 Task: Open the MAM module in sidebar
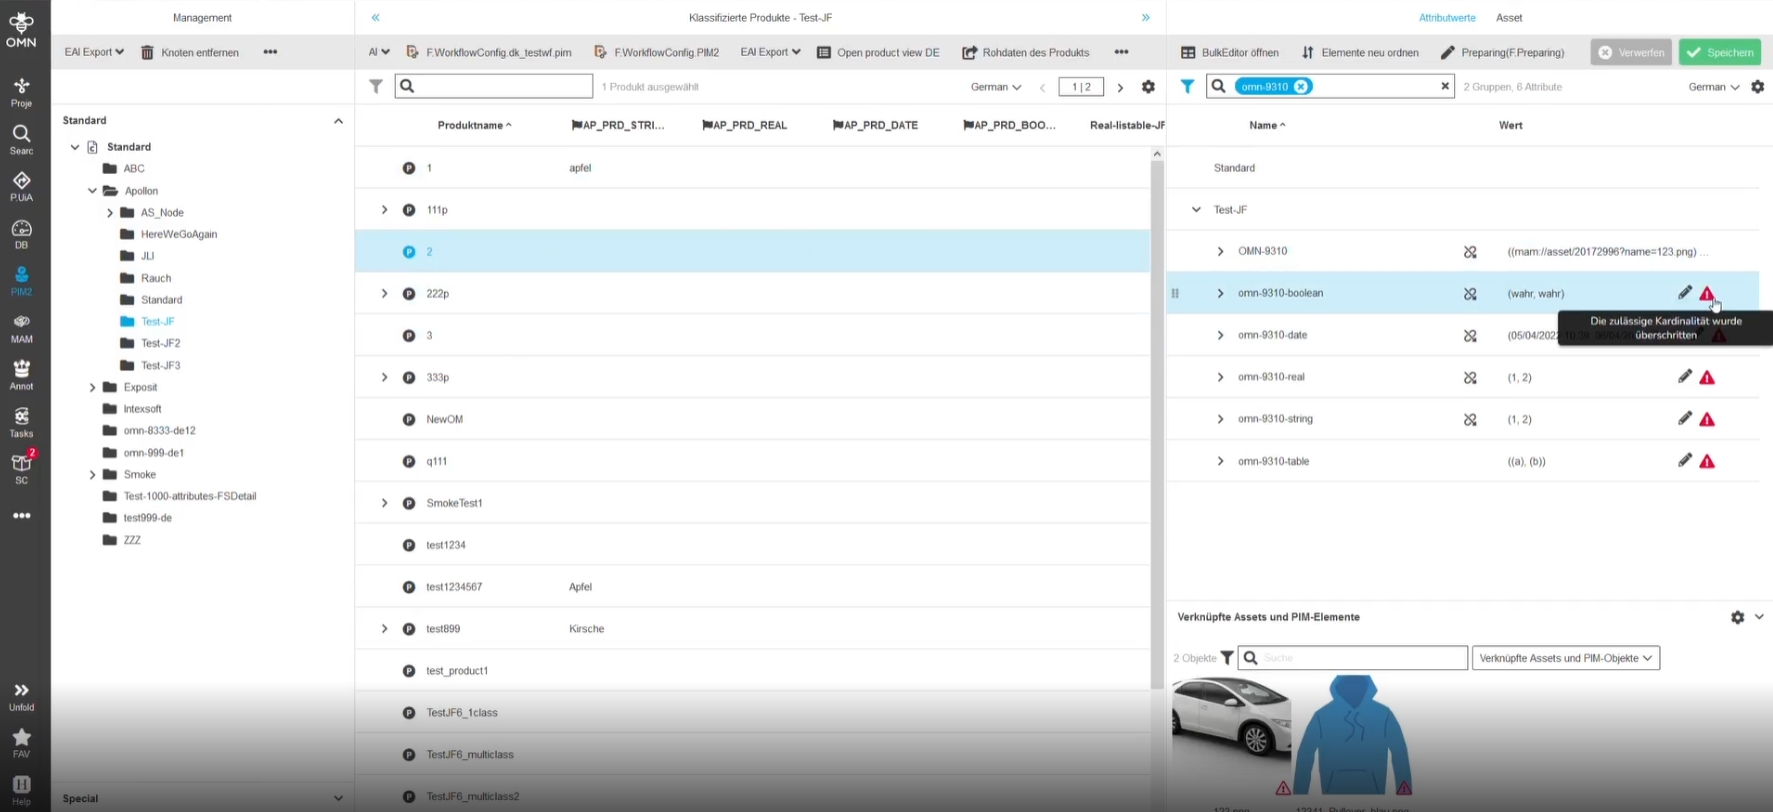tap(21, 327)
